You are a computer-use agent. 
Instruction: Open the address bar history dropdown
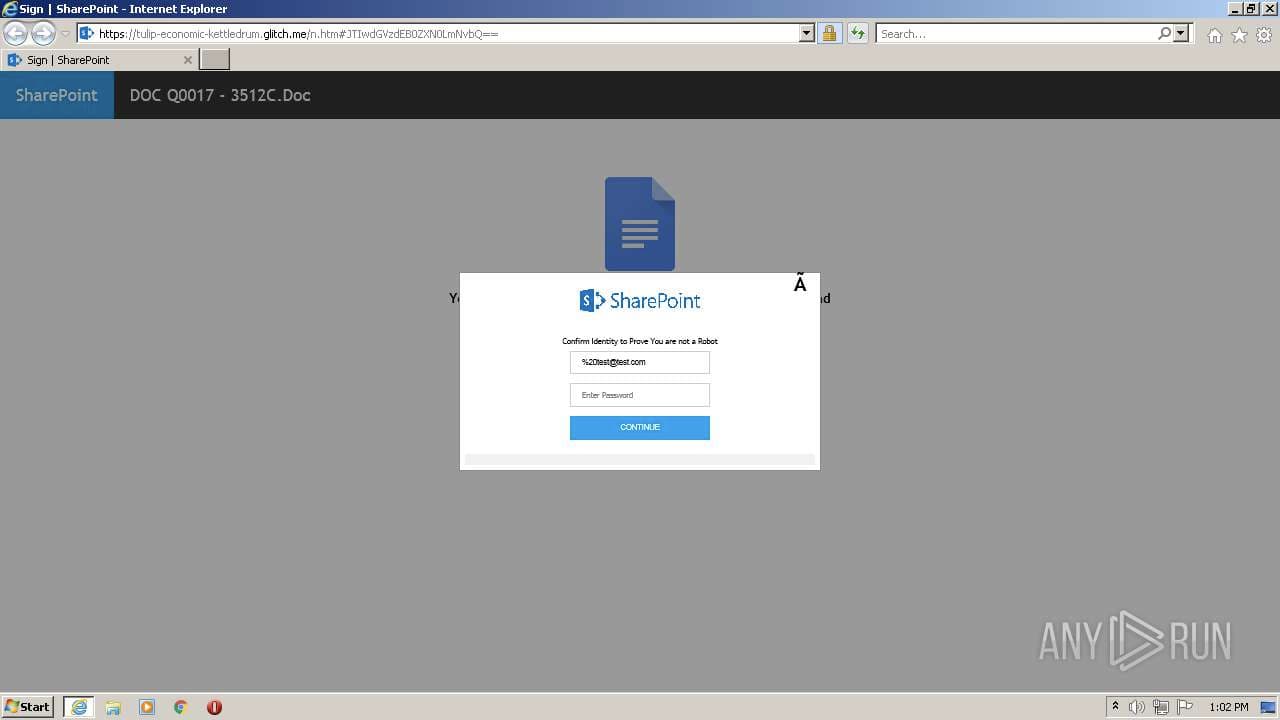[807, 33]
